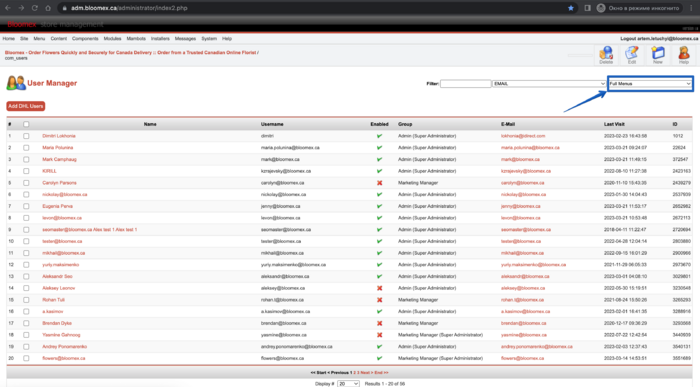
Task: Open the Installers menu
Action: [160, 39]
